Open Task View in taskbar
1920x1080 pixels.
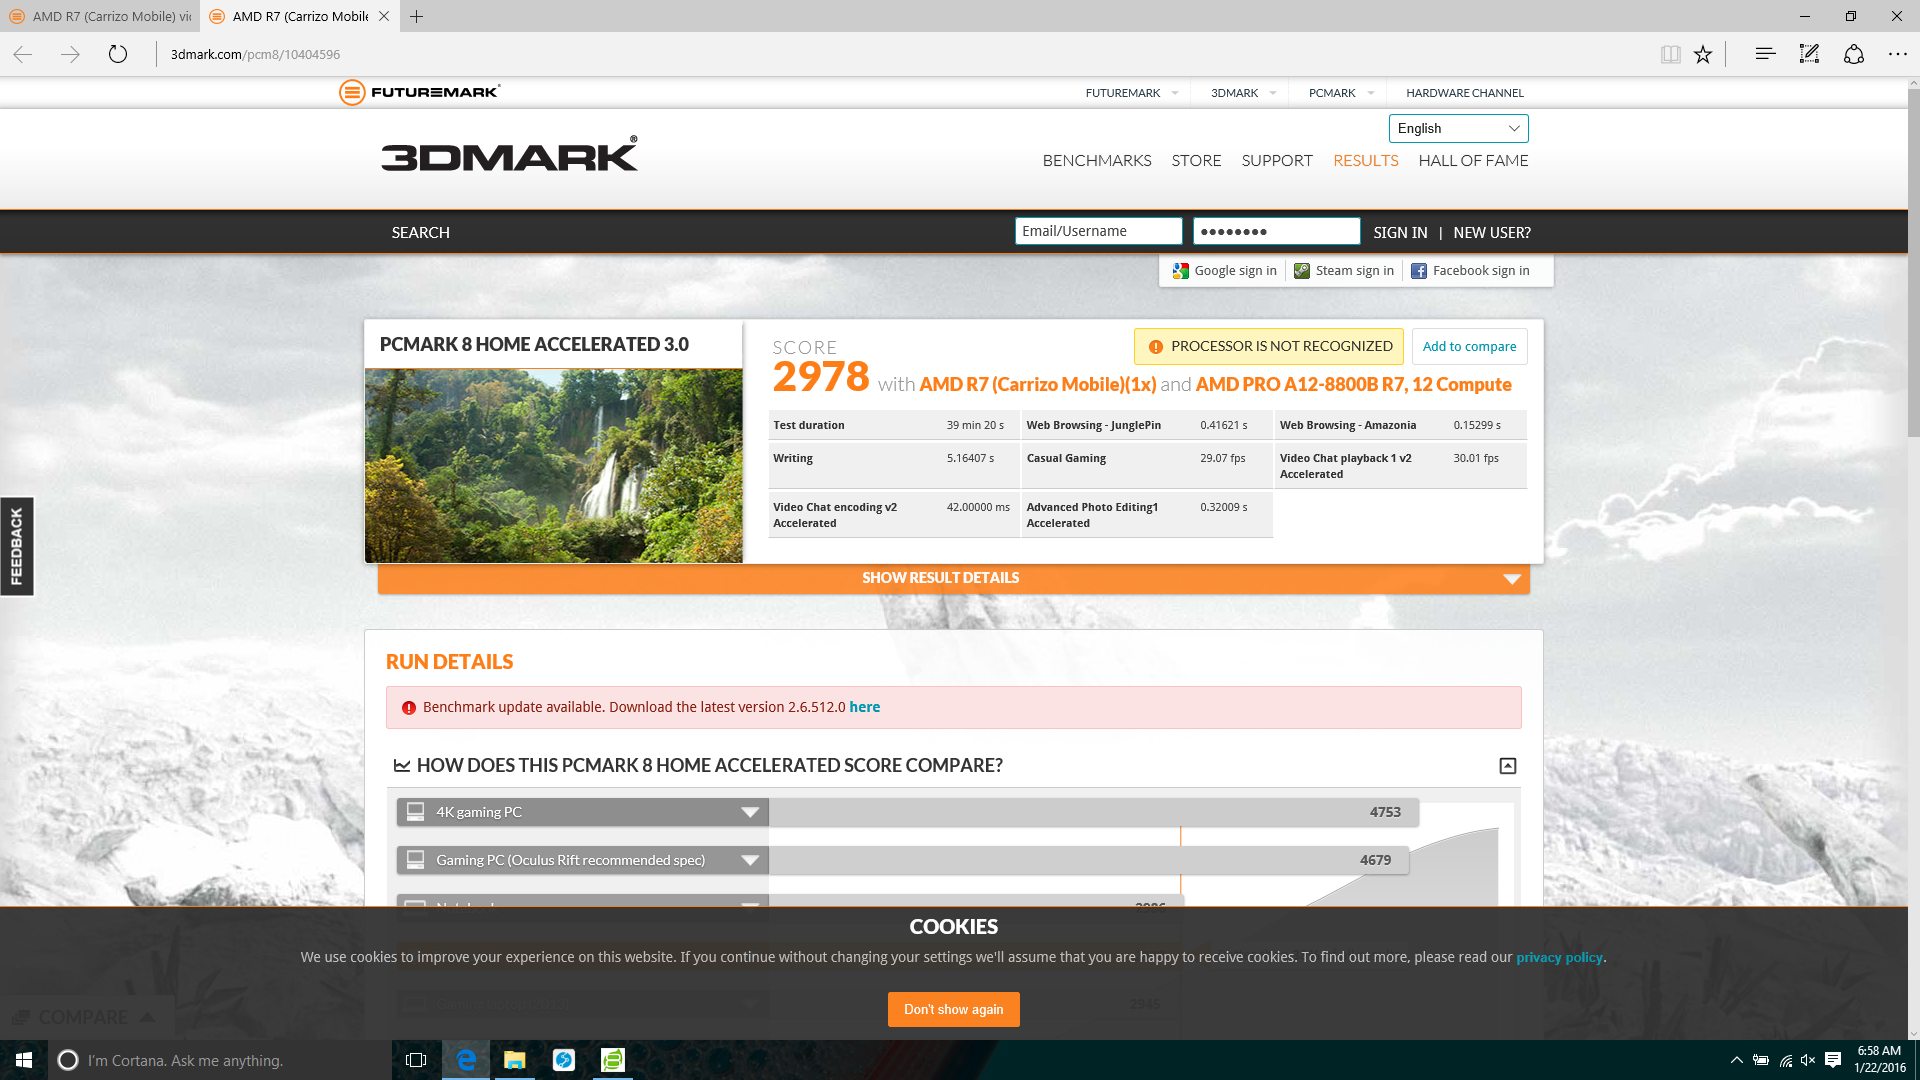pos(416,1060)
